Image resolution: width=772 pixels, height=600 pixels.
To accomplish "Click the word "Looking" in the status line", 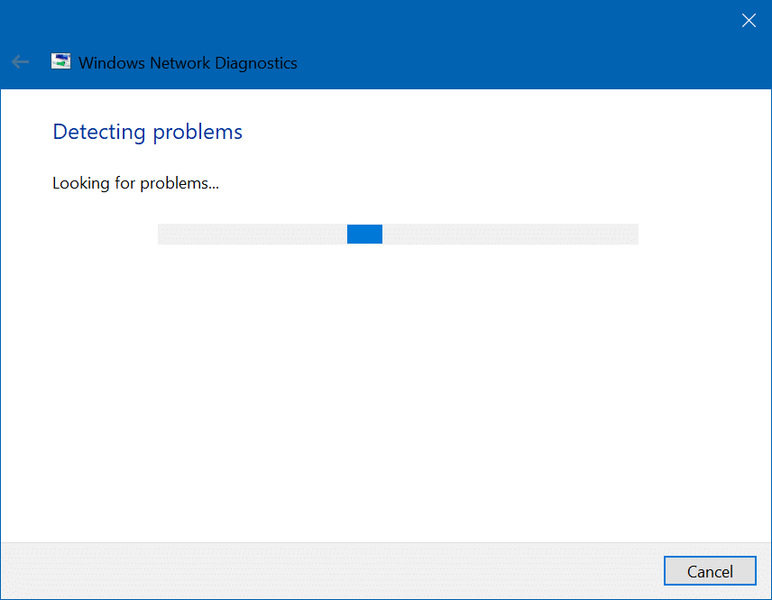I will [81, 183].
